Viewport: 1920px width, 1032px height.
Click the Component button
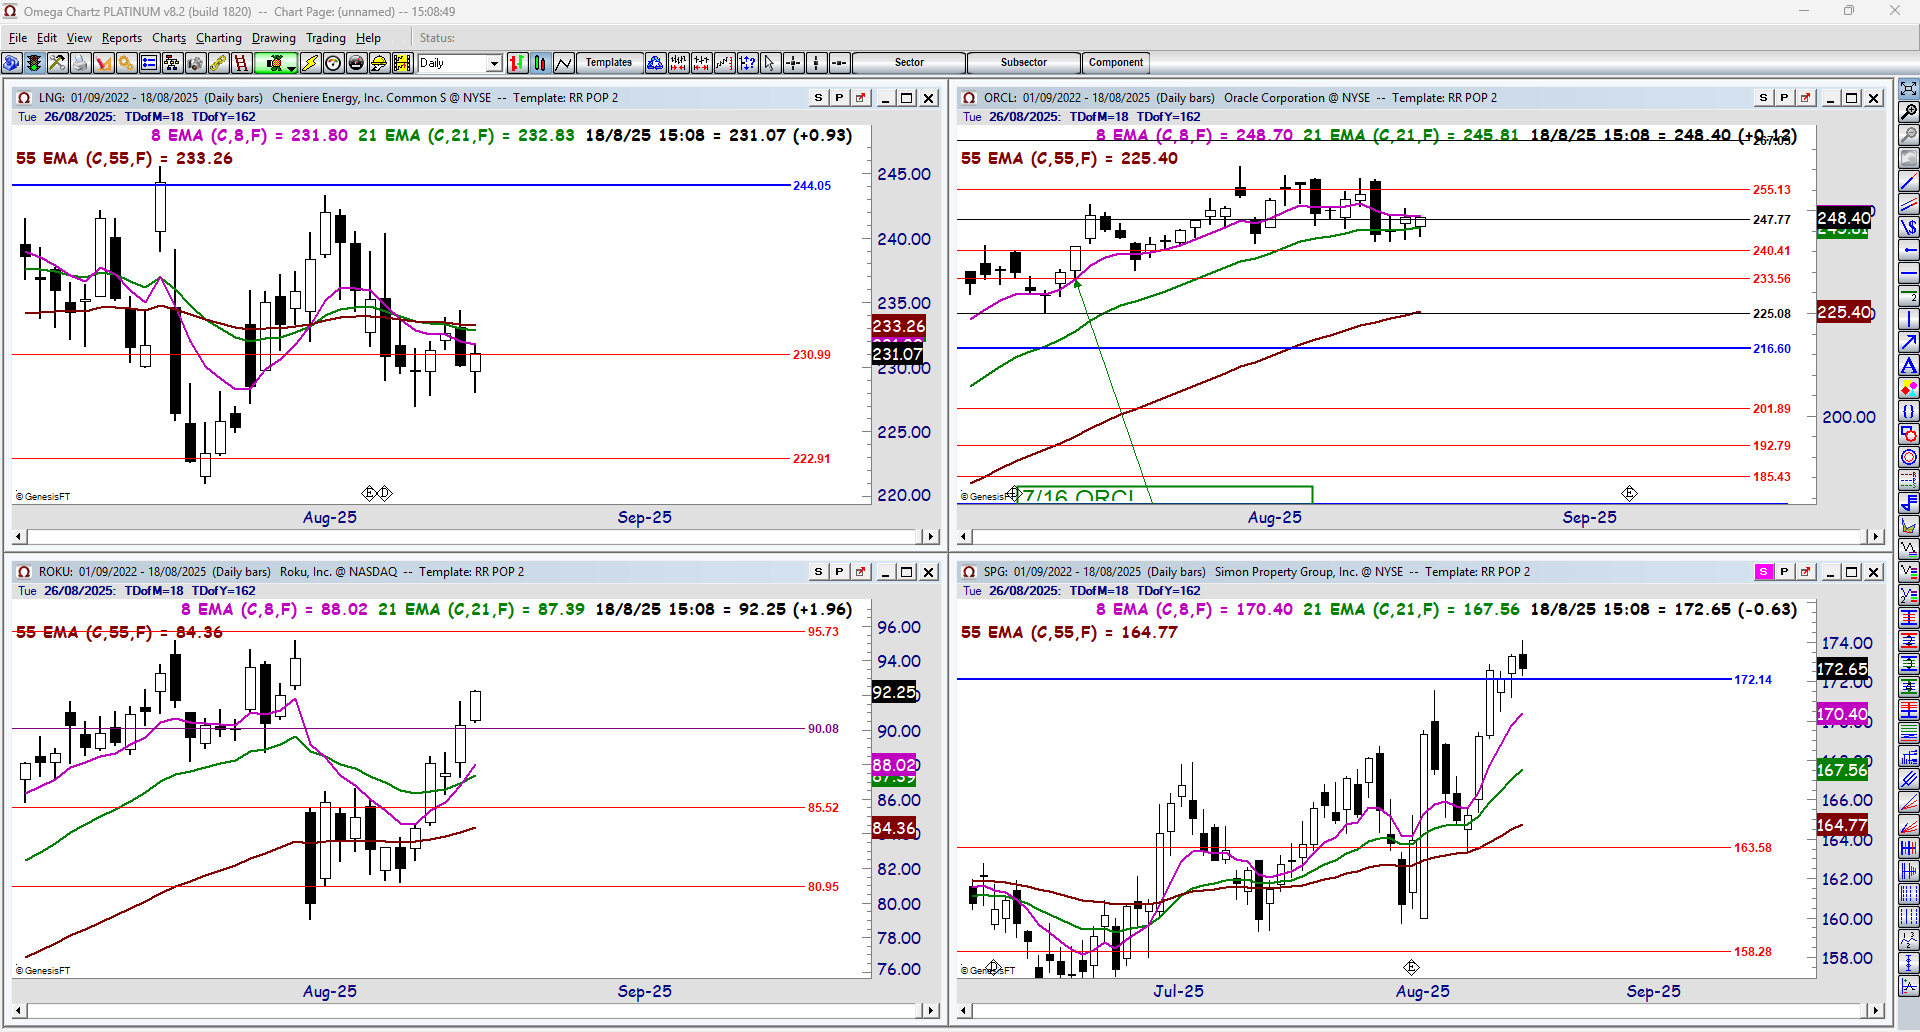(x=1116, y=63)
